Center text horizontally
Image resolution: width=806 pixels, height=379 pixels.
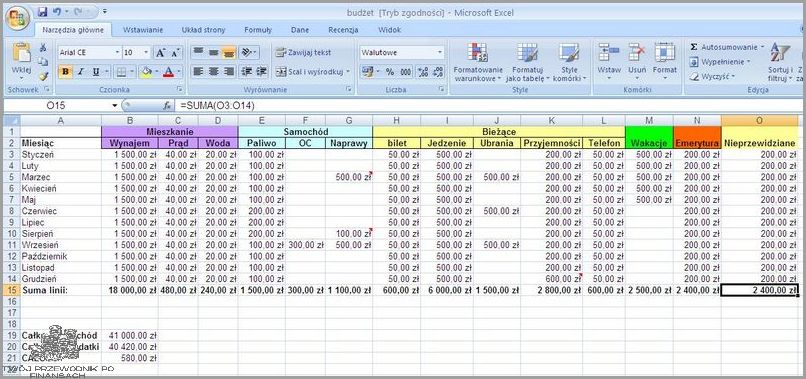213,71
